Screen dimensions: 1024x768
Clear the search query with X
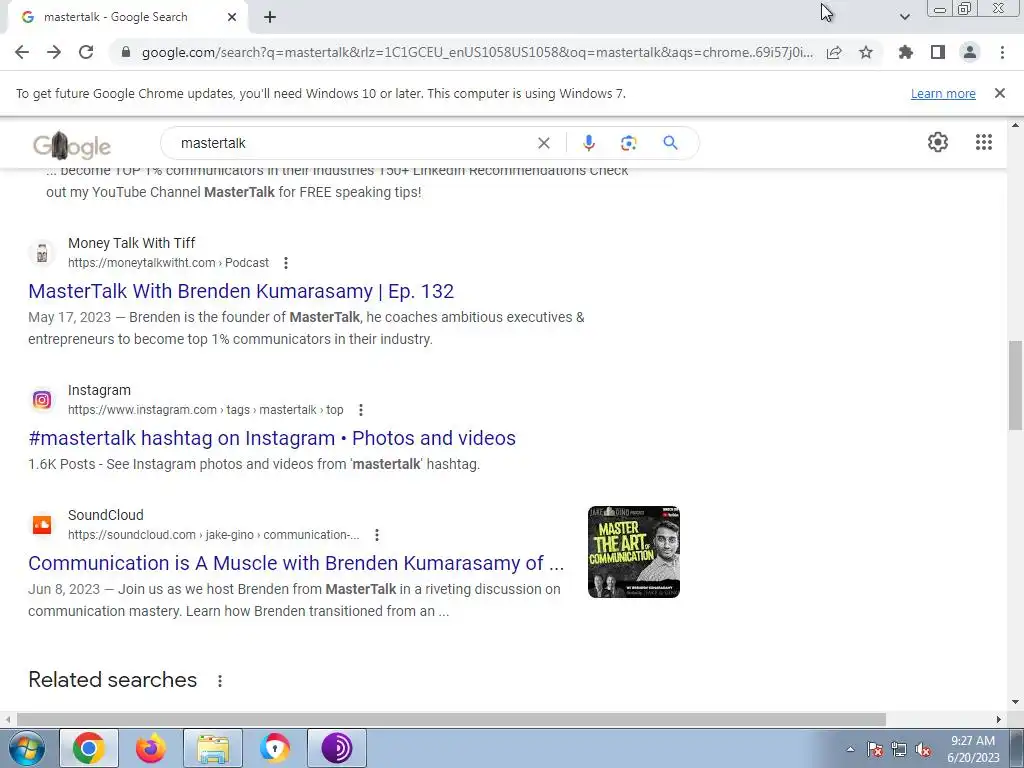(543, 143)
